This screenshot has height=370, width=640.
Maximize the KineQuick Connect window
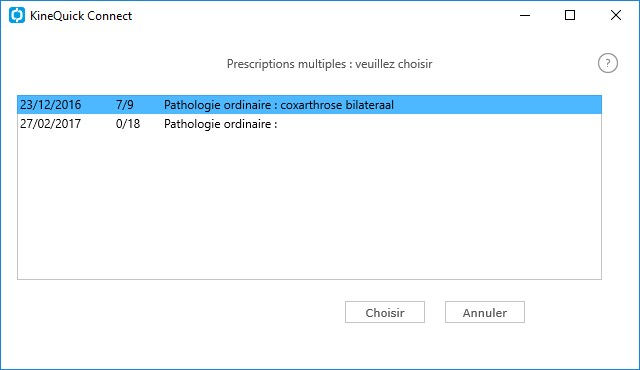click(570, 16)
